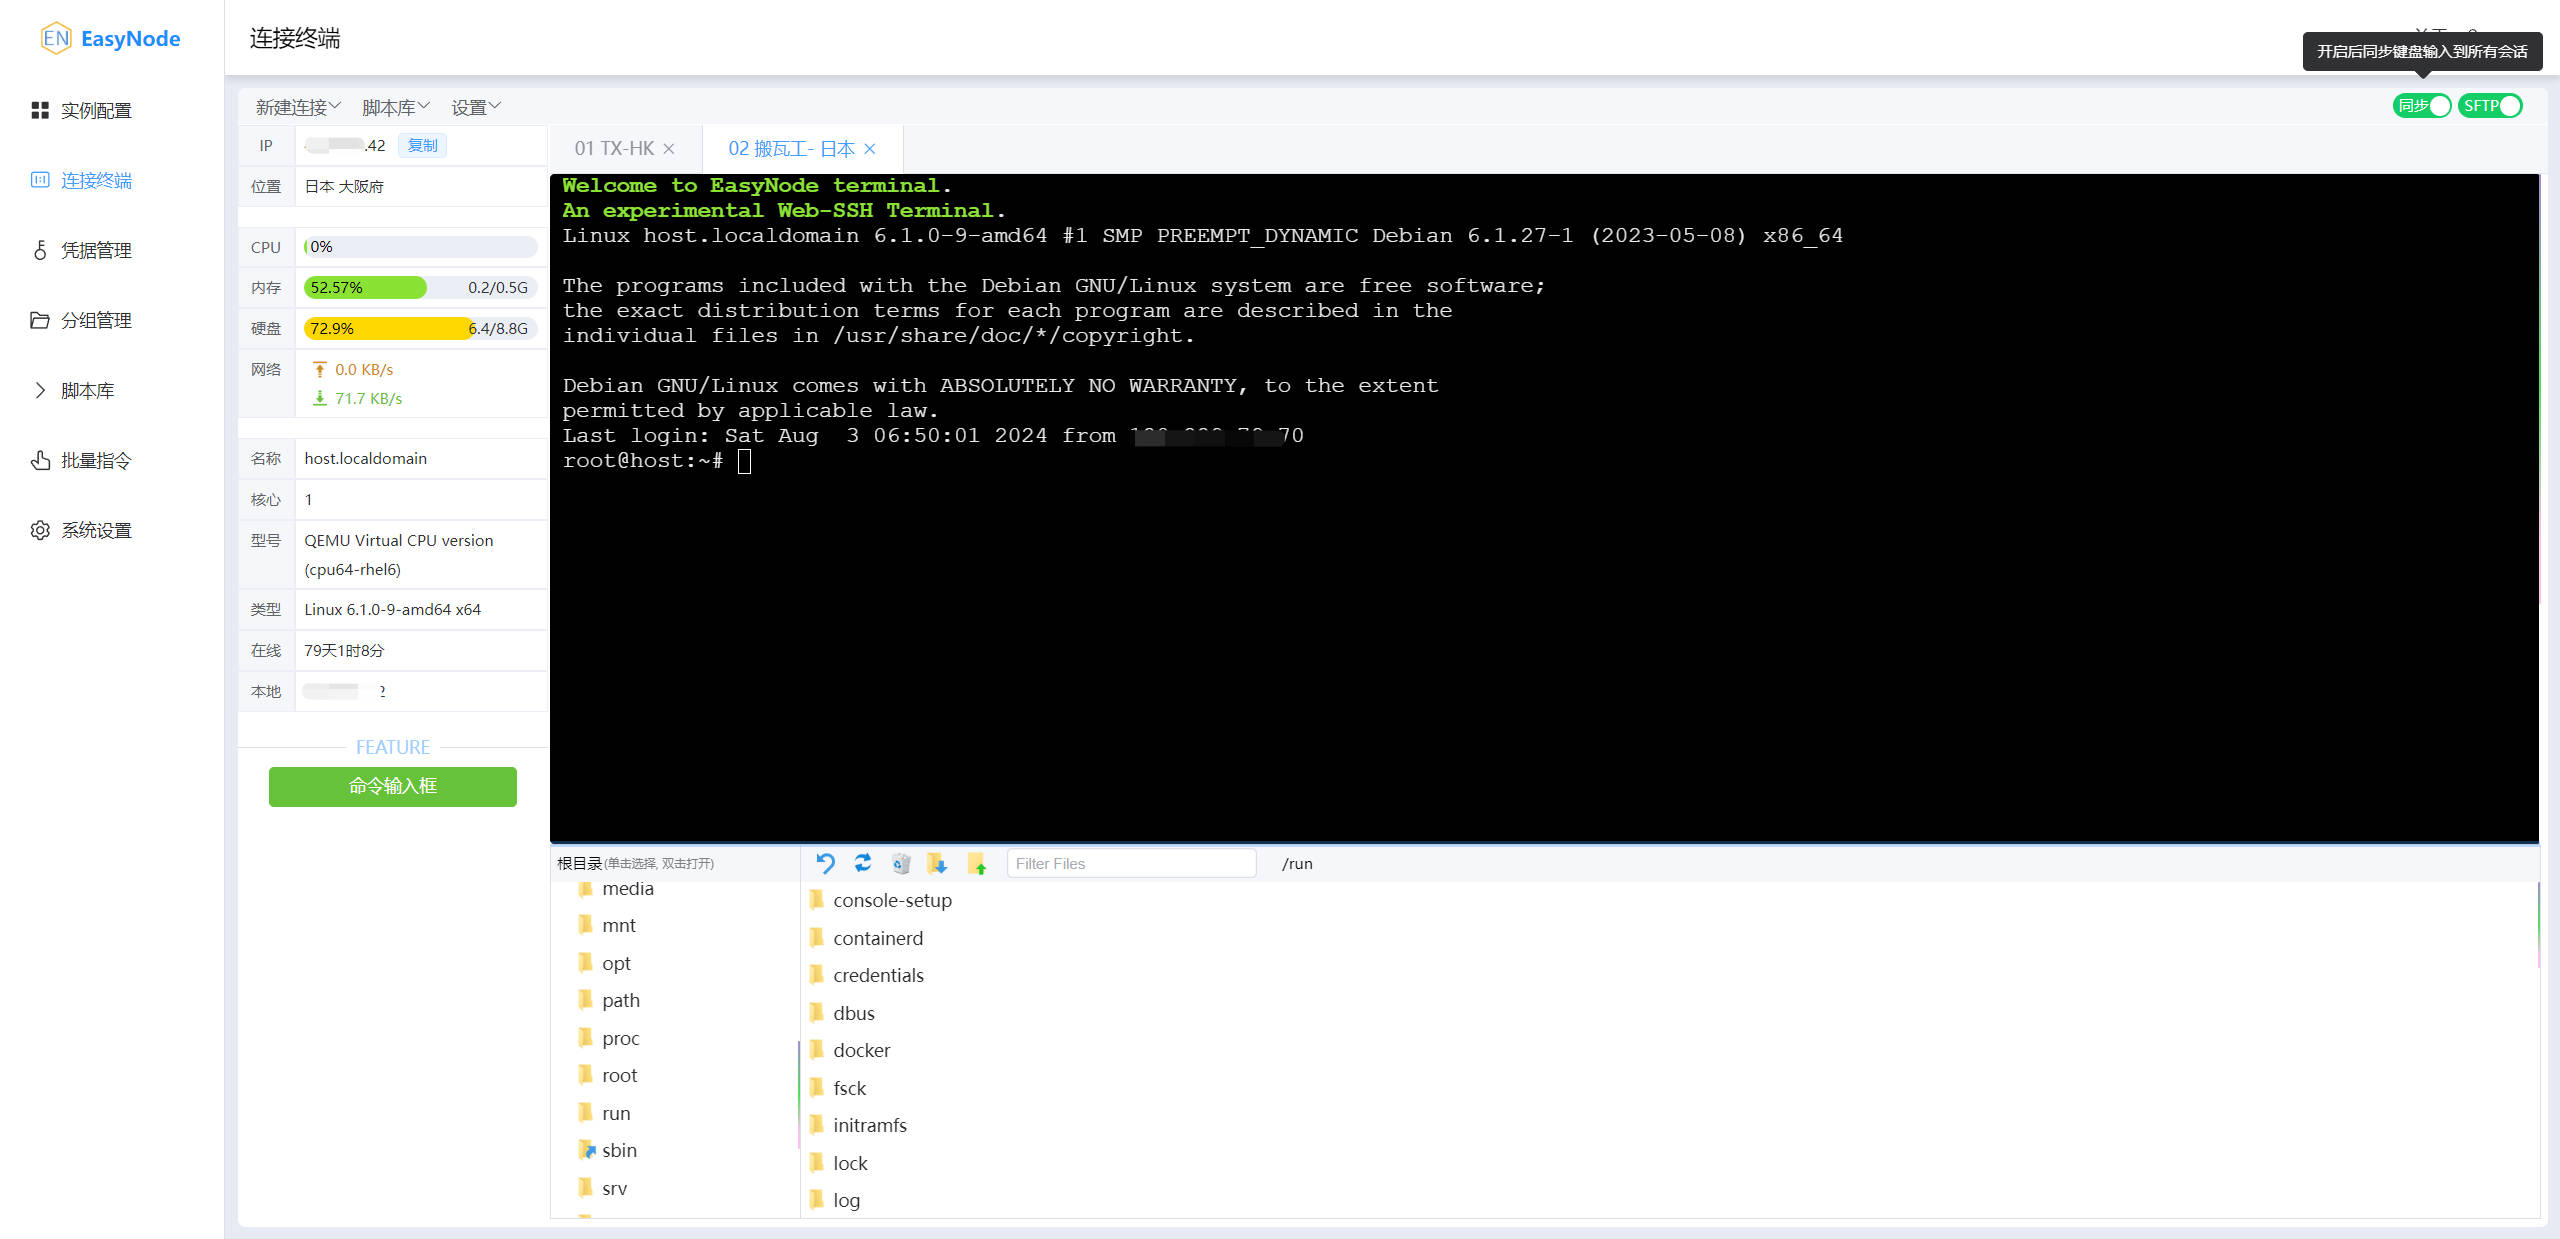
Task: Open 系统设置 from sidebar
Action: point(96,530)
